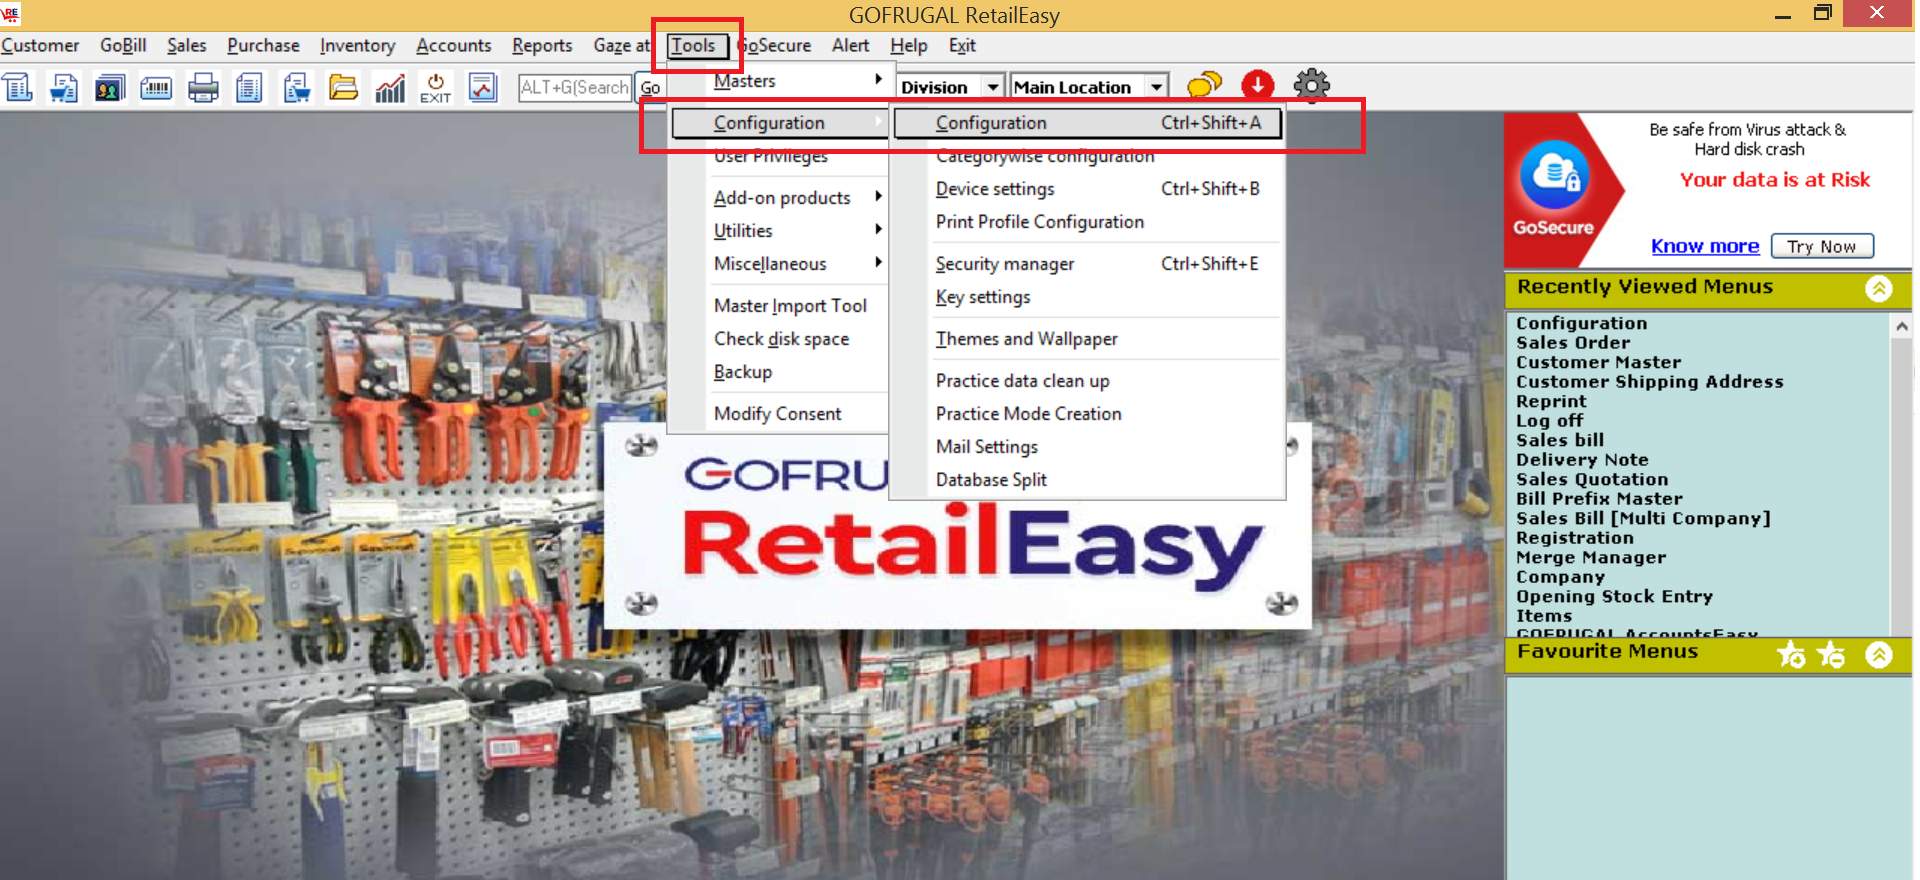
Task: Open the yellow chat bubbles icon
Action: [1204, 86]
